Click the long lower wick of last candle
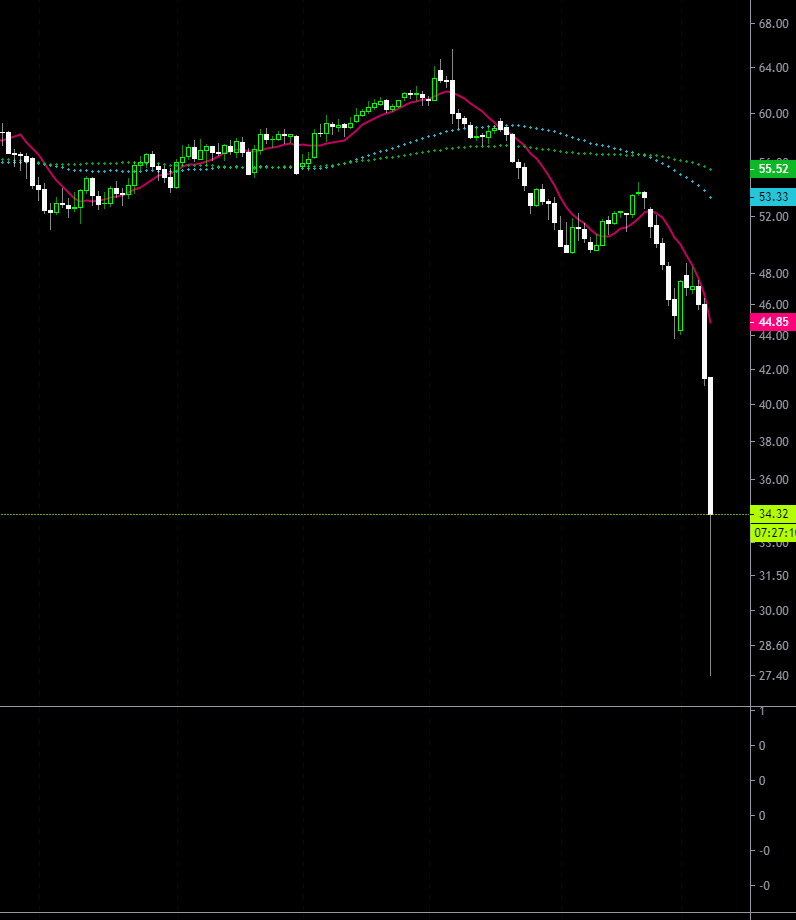 (710, 600)
